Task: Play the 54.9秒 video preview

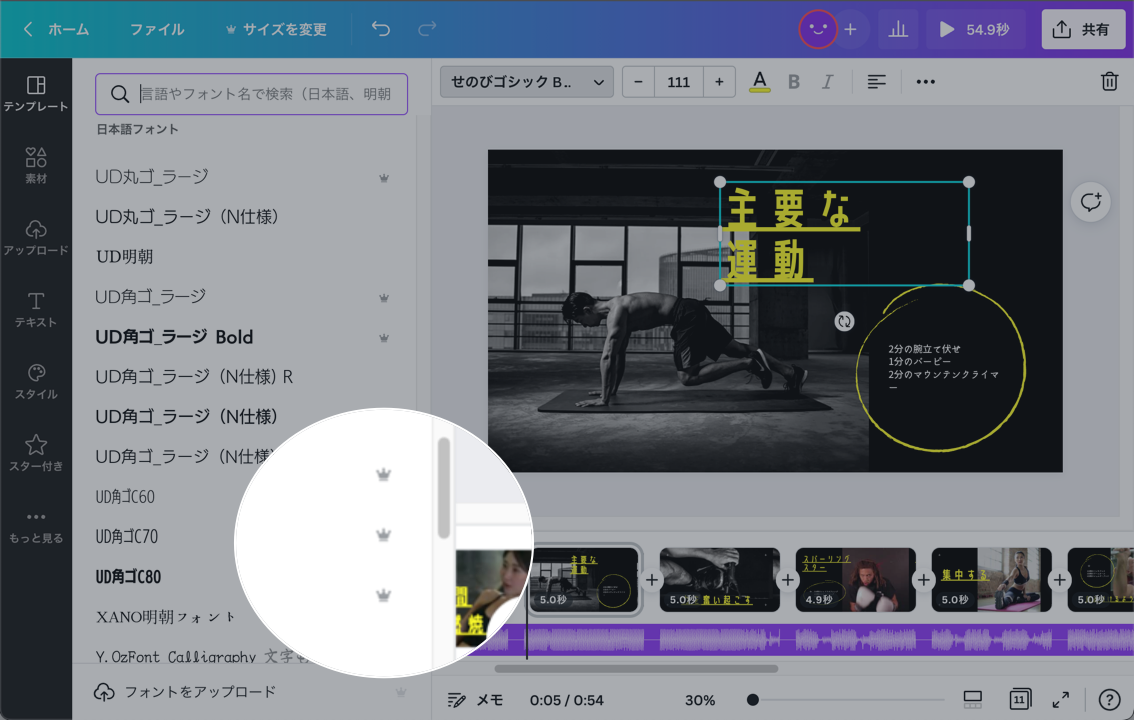Action: (976, 30)
